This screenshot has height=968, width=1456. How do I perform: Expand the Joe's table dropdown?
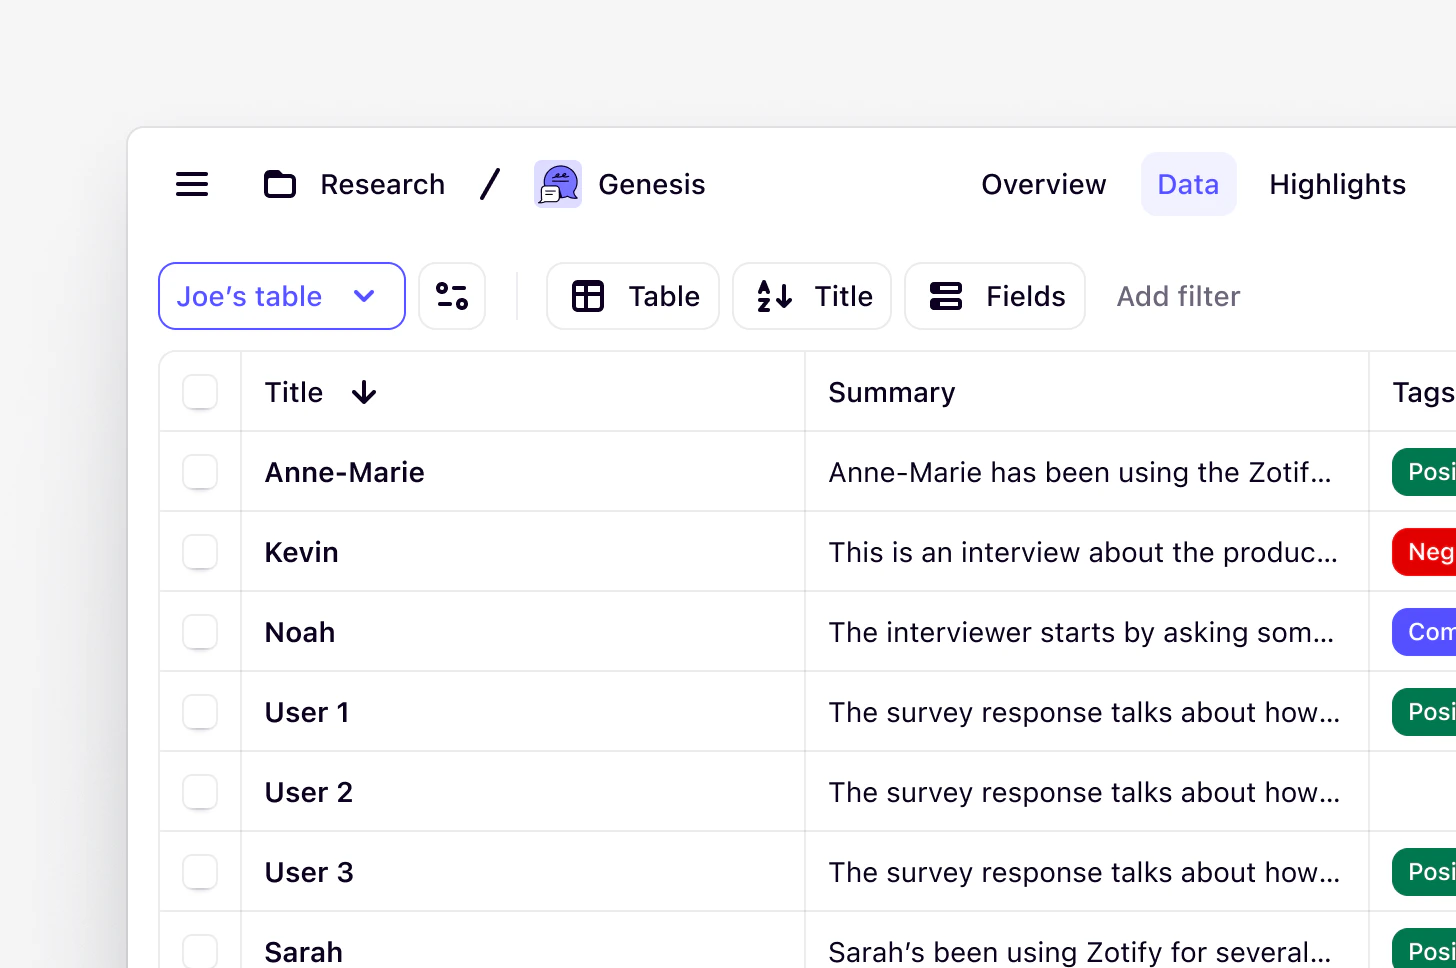282,296
